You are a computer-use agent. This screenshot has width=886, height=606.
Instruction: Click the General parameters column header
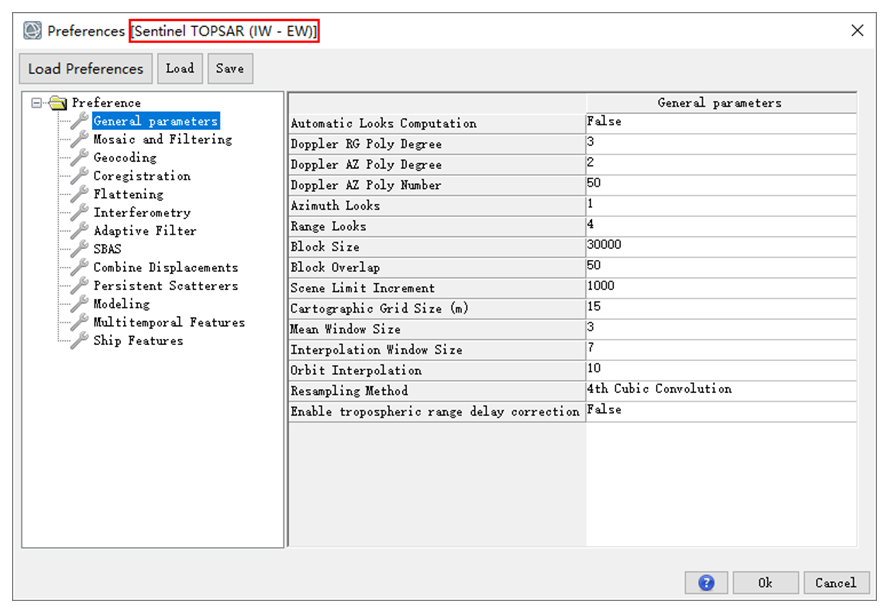point(721,103)
